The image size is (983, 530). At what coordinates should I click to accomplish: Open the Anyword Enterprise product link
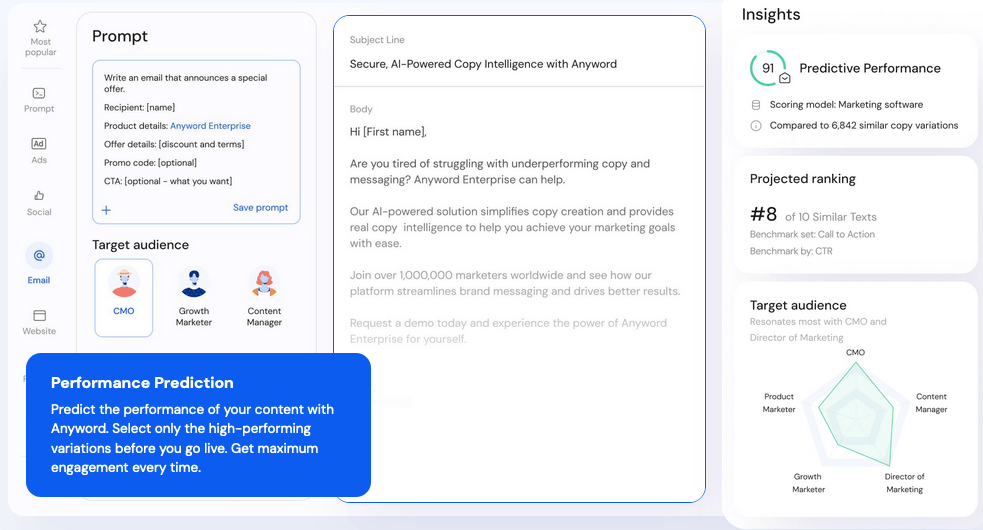(x=210, y=126)
